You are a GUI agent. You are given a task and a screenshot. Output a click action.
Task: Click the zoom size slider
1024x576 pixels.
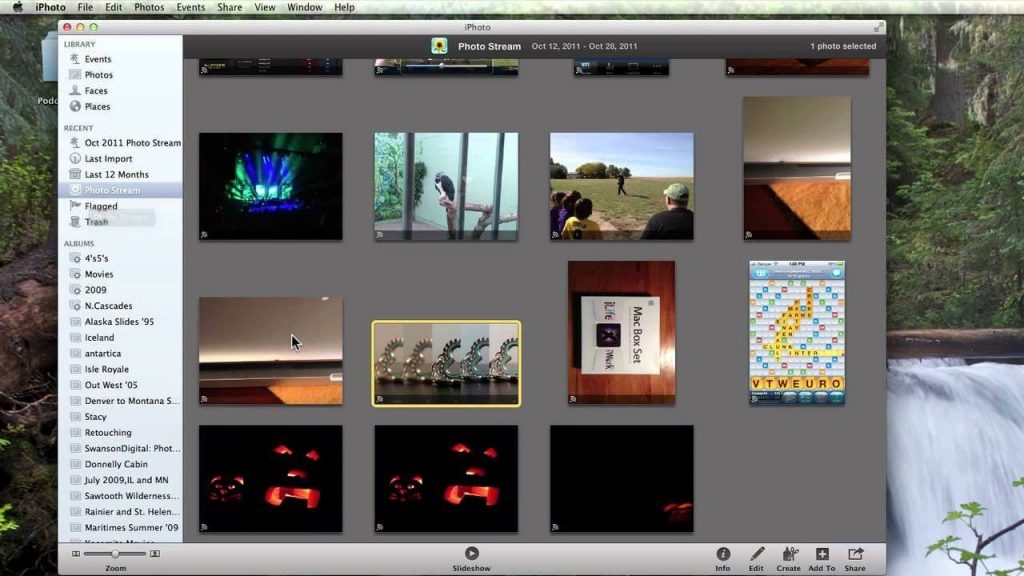(x=114, y=554)
